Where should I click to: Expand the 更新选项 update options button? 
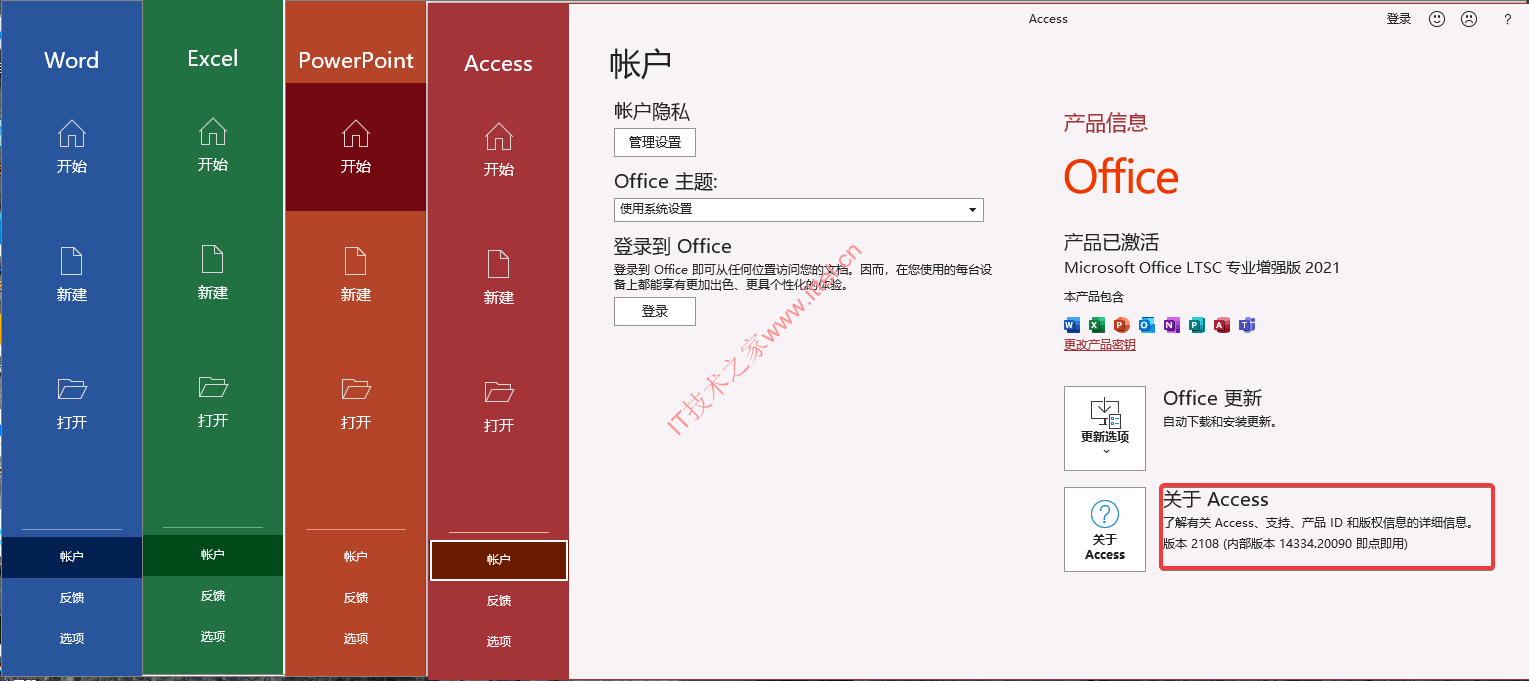click(1105, 428)
